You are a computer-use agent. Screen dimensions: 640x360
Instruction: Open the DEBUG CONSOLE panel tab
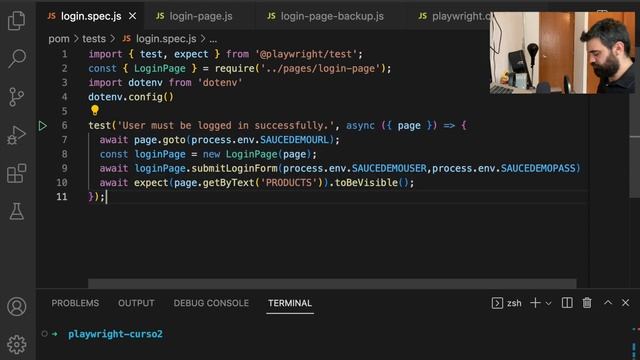[211, 303]
